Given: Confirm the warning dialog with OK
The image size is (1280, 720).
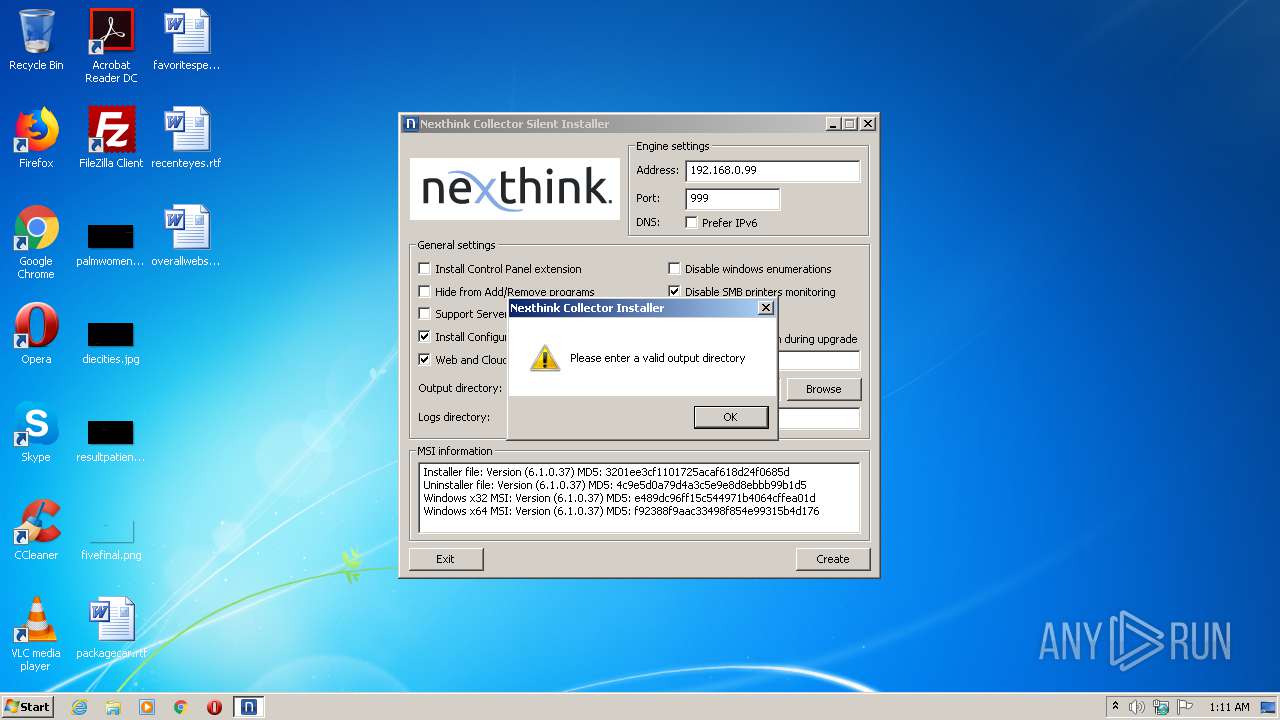Looking at the screenshot, I should click(x=731, y=417).
